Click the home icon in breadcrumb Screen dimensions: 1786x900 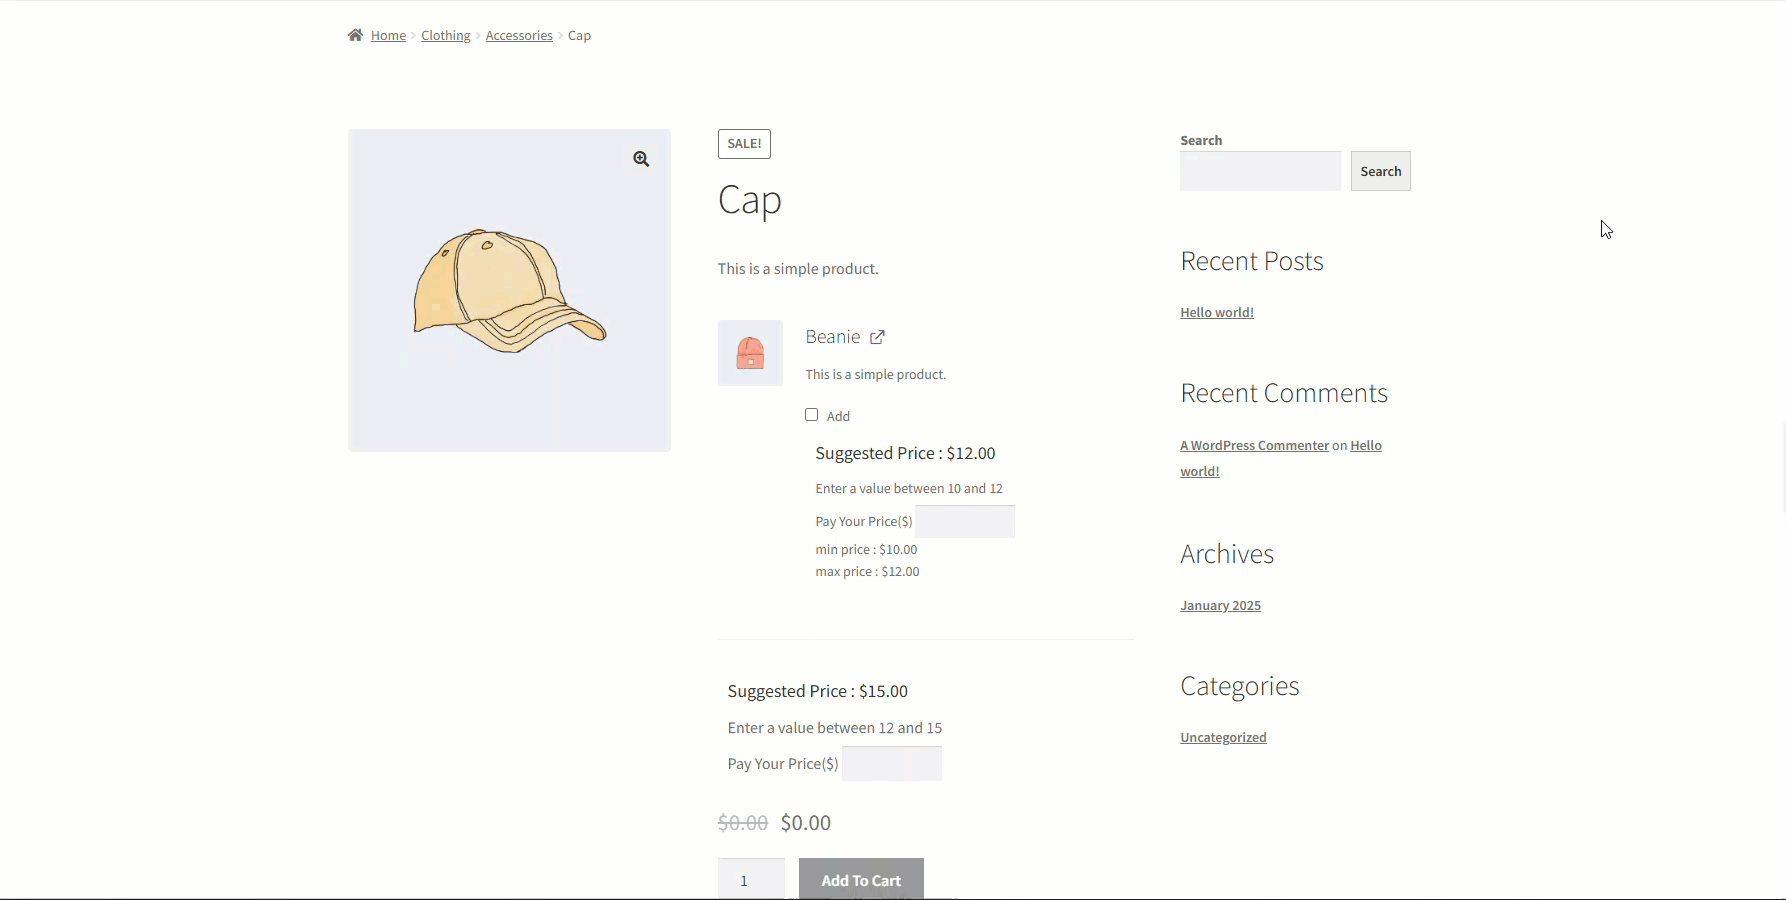(x=355, y=35)
